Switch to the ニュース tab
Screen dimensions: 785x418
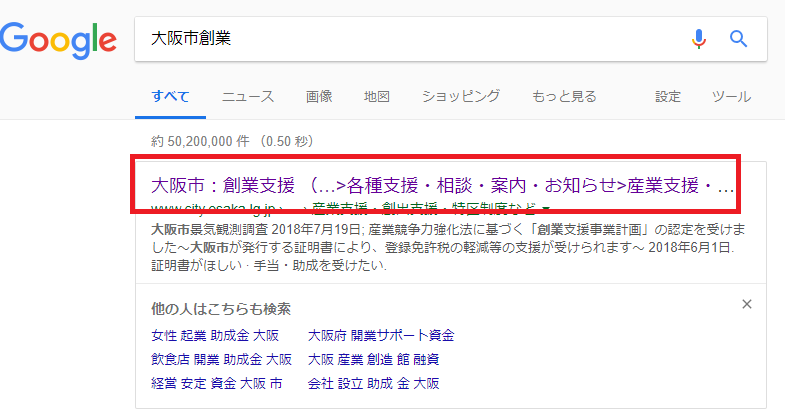(x=247, y=97)
